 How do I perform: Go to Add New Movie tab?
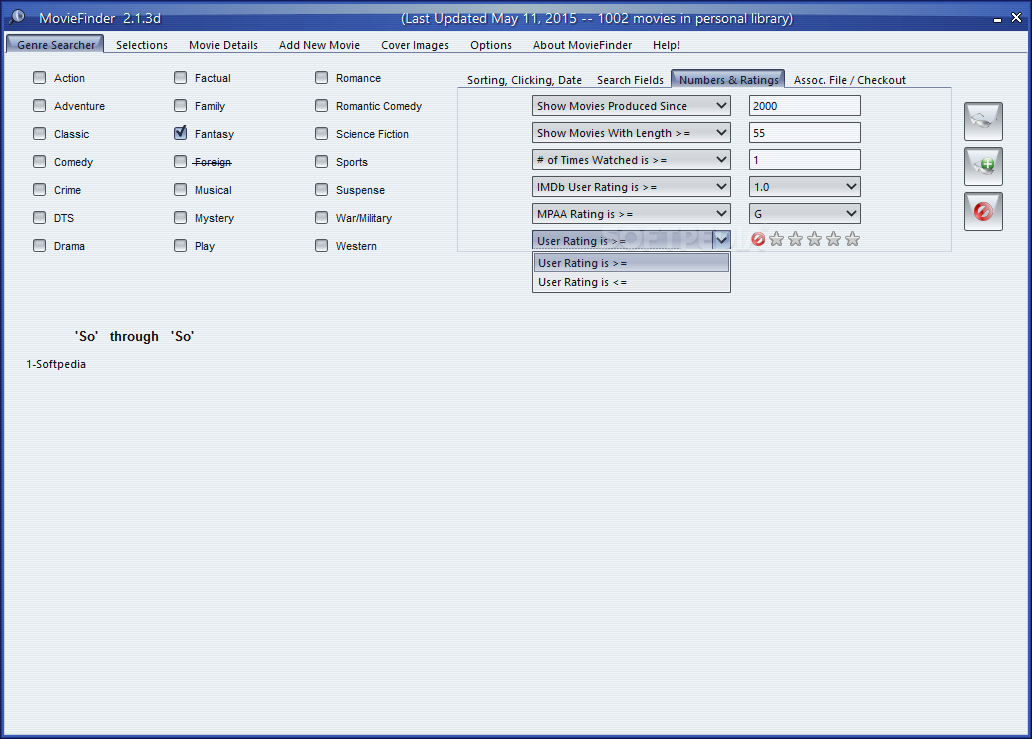(x=319, y=45)
